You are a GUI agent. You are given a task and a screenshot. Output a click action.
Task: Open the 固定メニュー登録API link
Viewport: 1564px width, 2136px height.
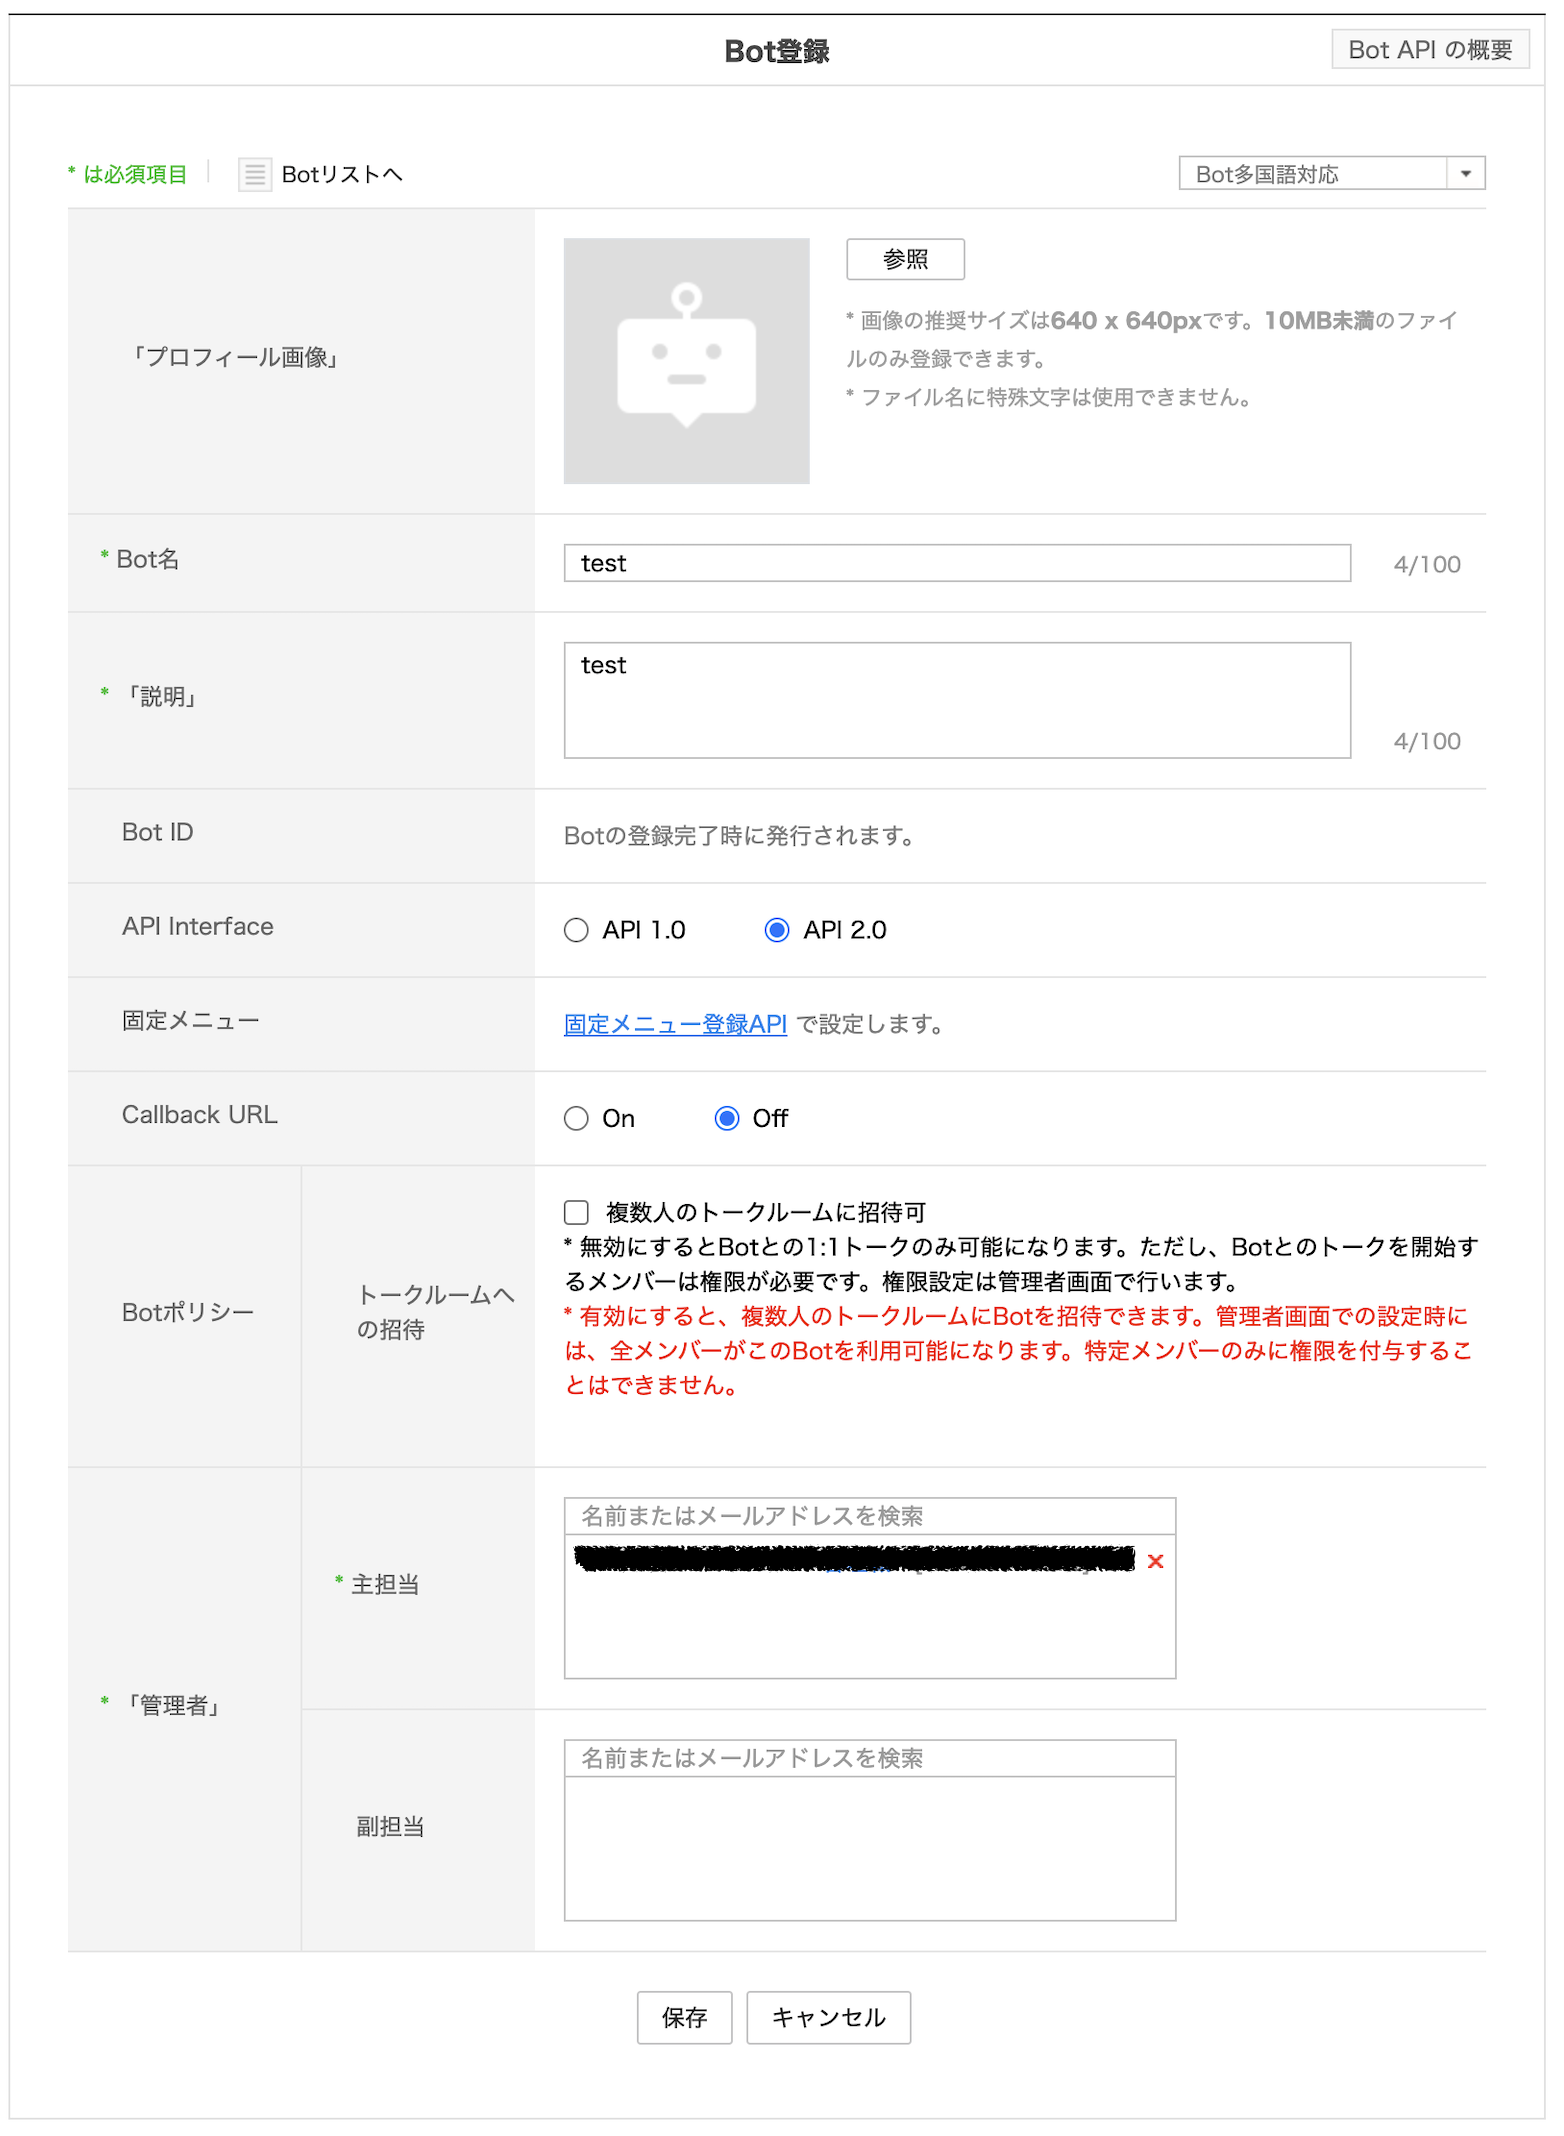point(675,1024)
